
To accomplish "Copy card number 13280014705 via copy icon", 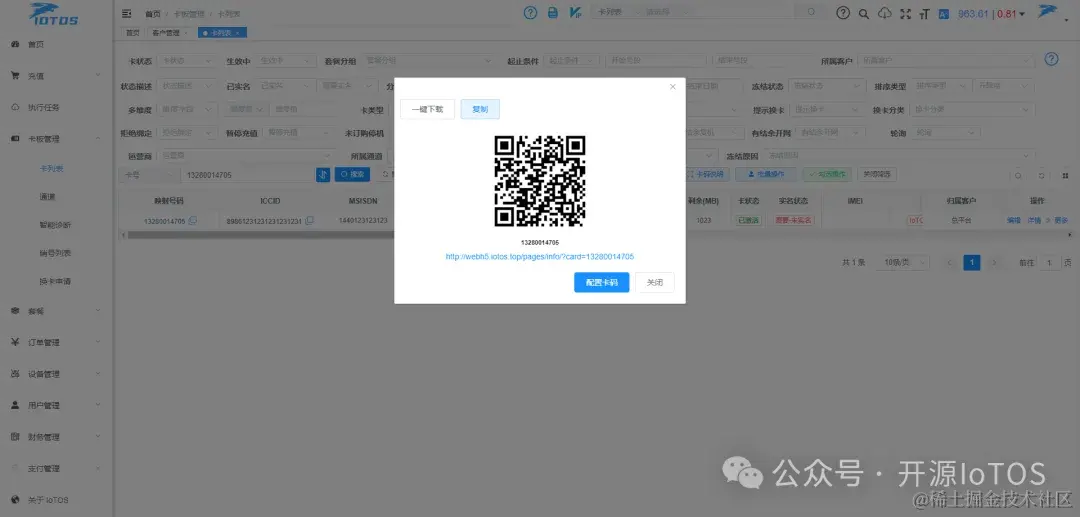I will click(x=193, y=221).
